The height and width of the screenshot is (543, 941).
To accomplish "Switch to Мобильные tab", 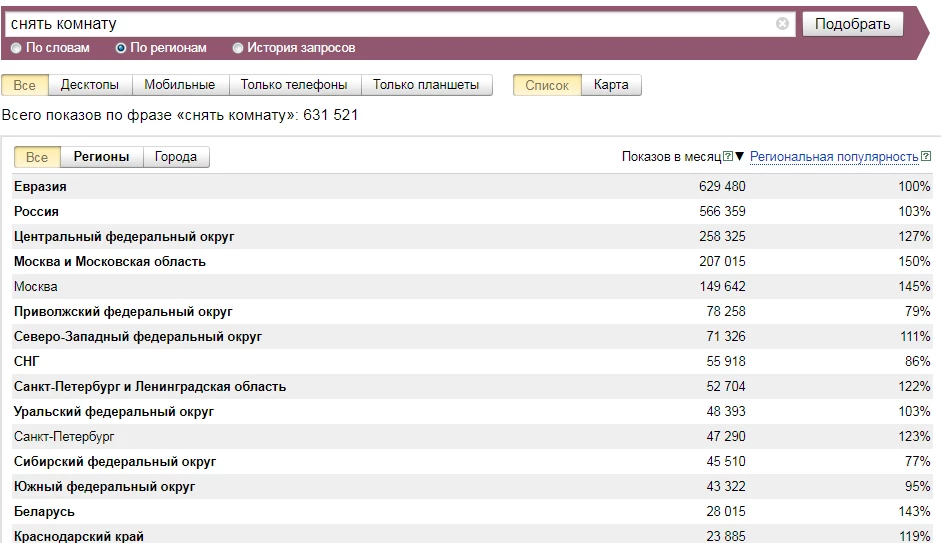I will coord(179,85).
